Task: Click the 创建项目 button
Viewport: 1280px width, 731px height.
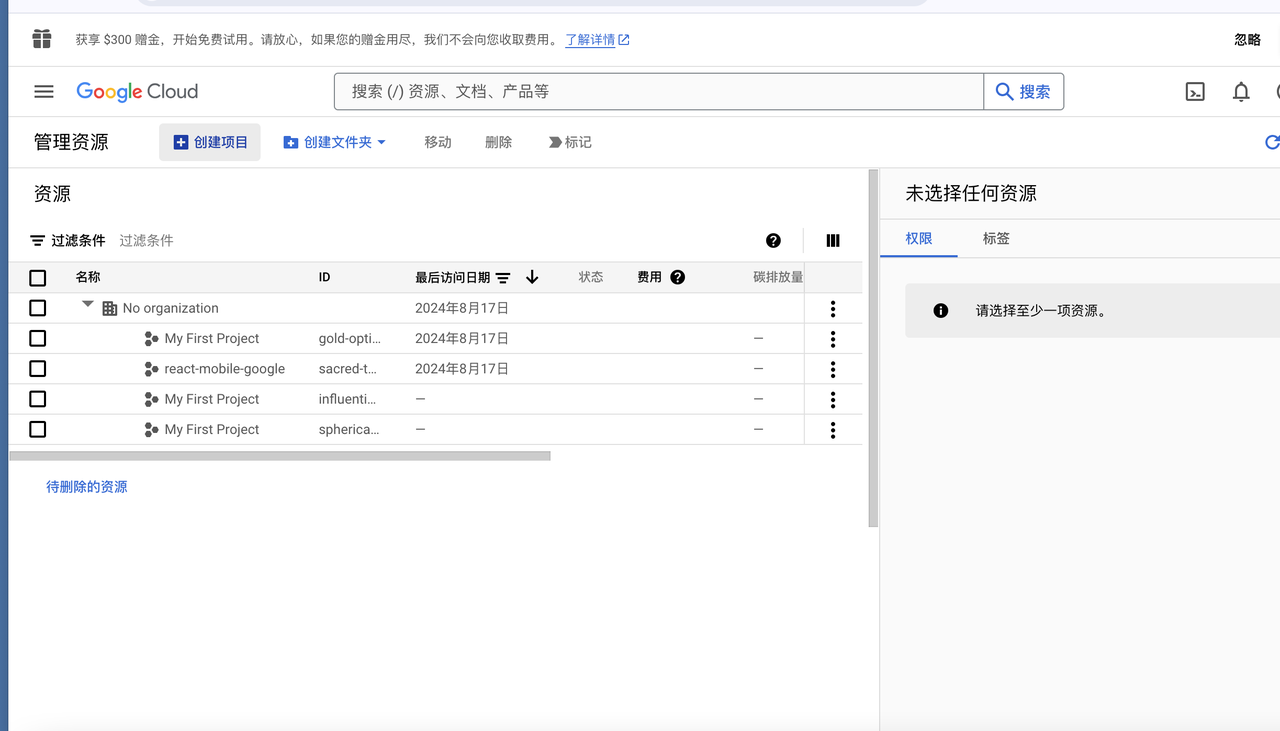Action: tap(210, 142)
